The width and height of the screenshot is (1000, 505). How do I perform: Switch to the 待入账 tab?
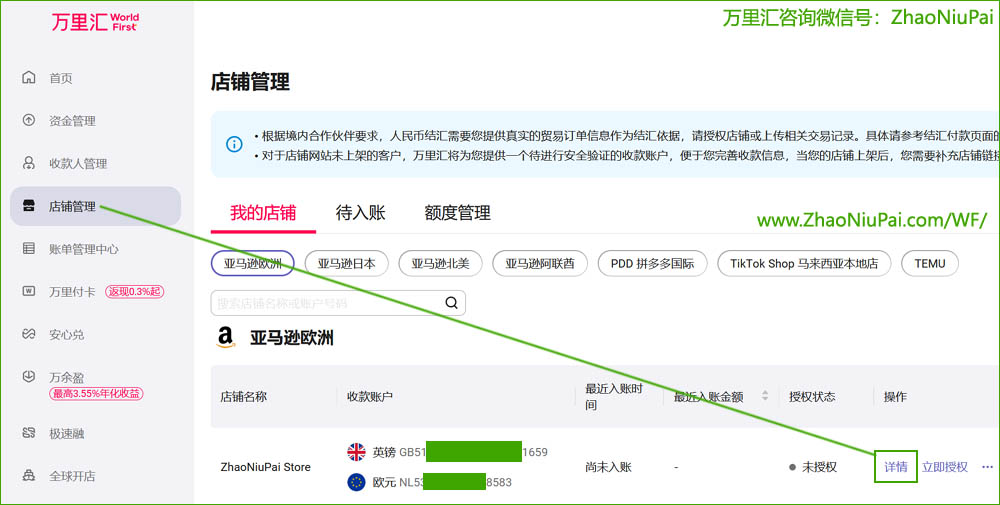point(360,212)
